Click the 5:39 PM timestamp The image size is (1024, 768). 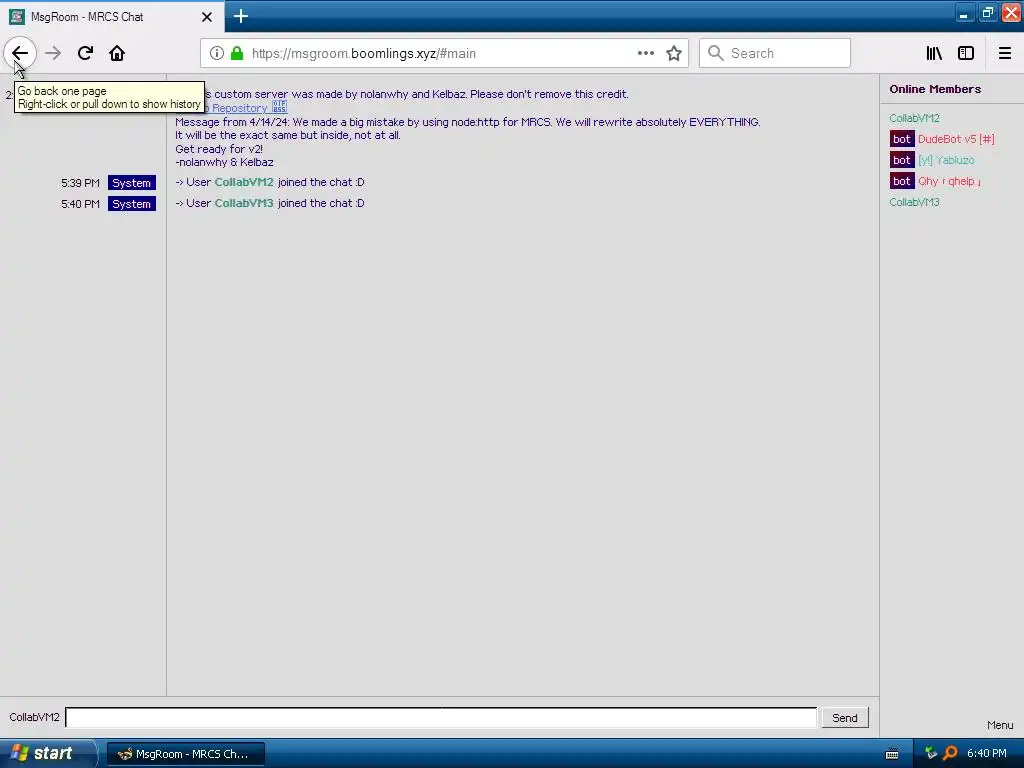(80, 183)
